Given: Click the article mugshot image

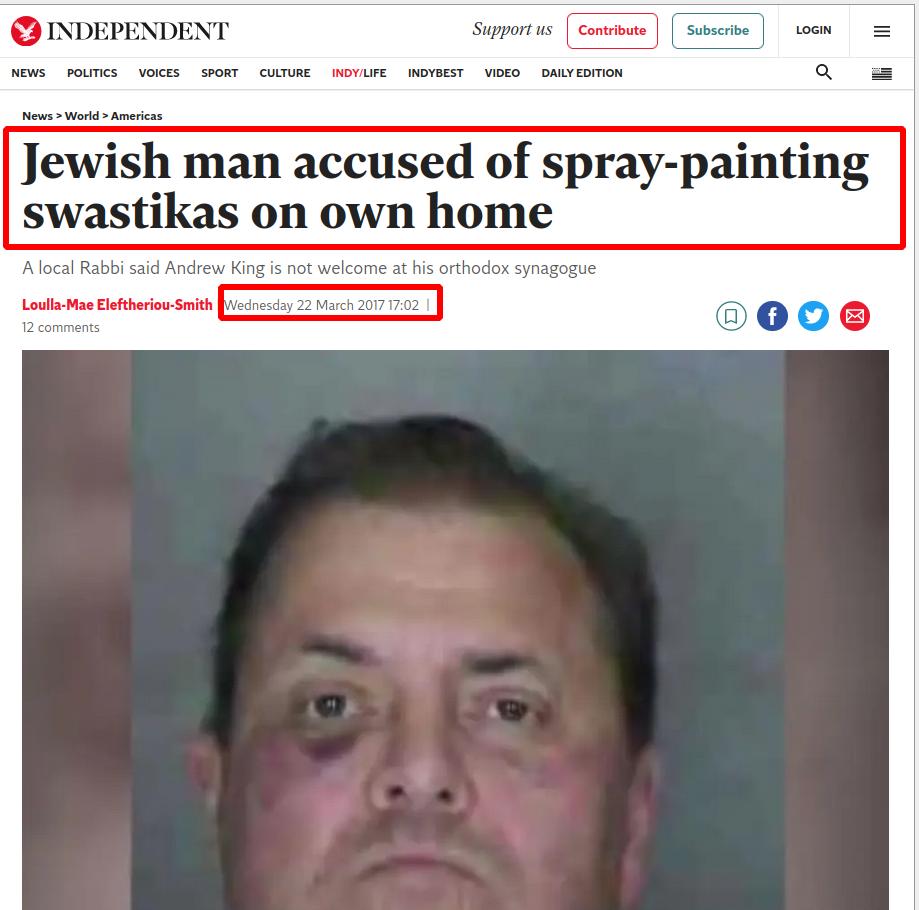Looking at the screenshot, I should coord(455,630).
